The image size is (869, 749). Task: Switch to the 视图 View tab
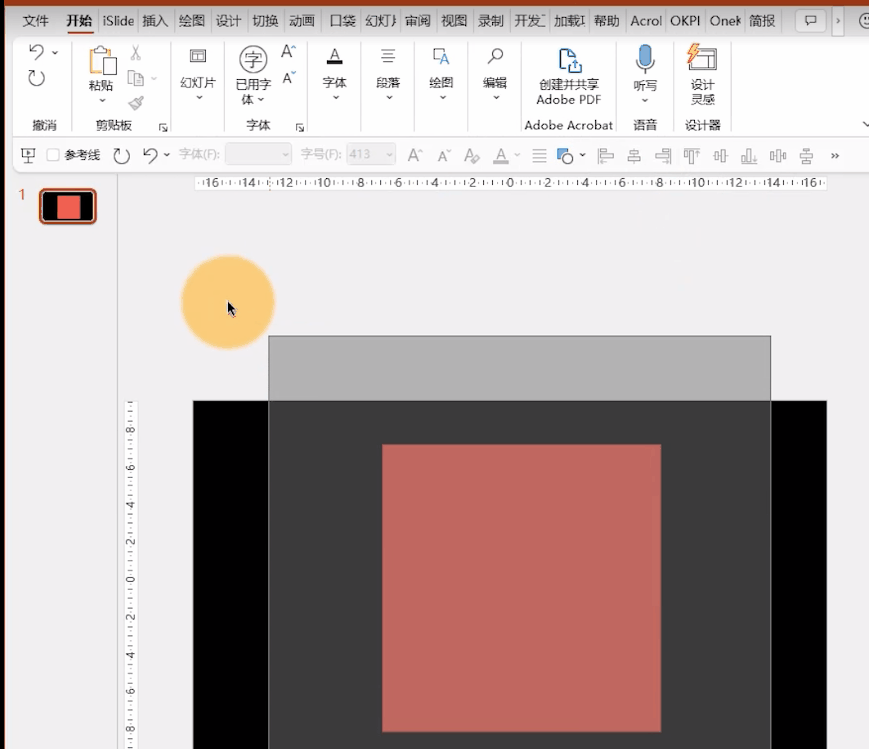pos(454,21)
